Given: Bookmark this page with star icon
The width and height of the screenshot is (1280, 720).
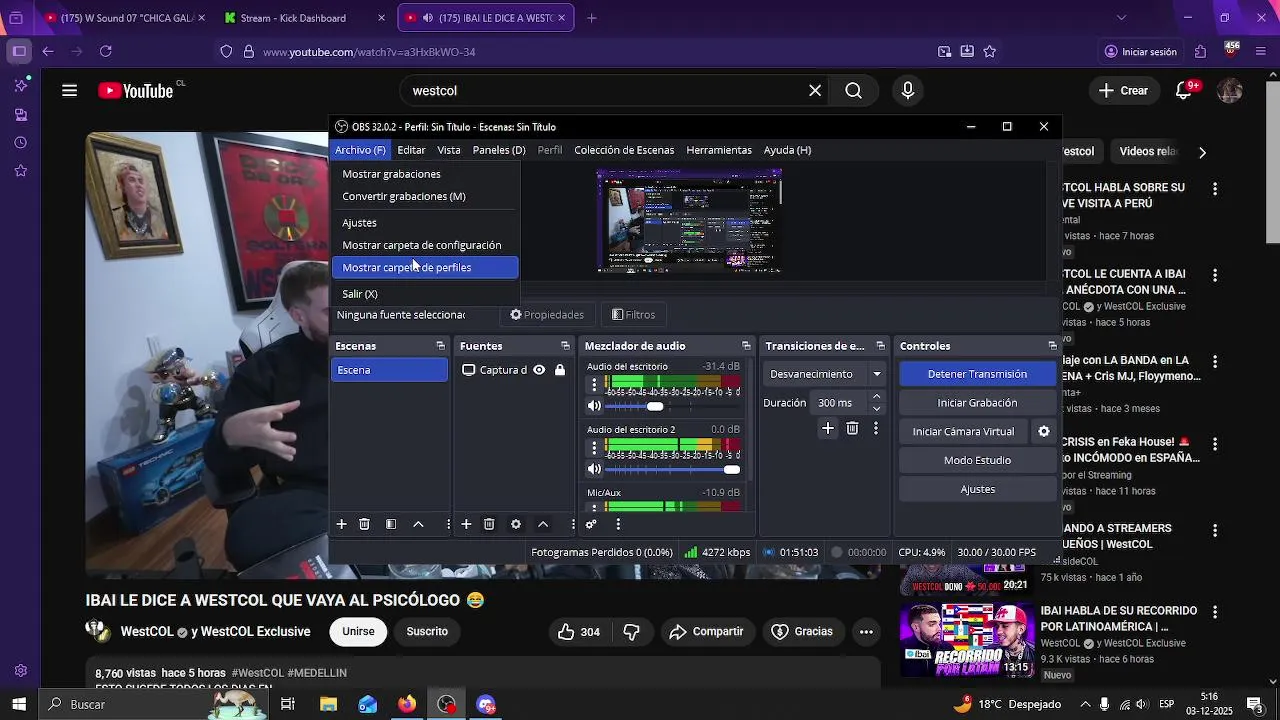Looking at the screenshot, I should coord(990,51).
